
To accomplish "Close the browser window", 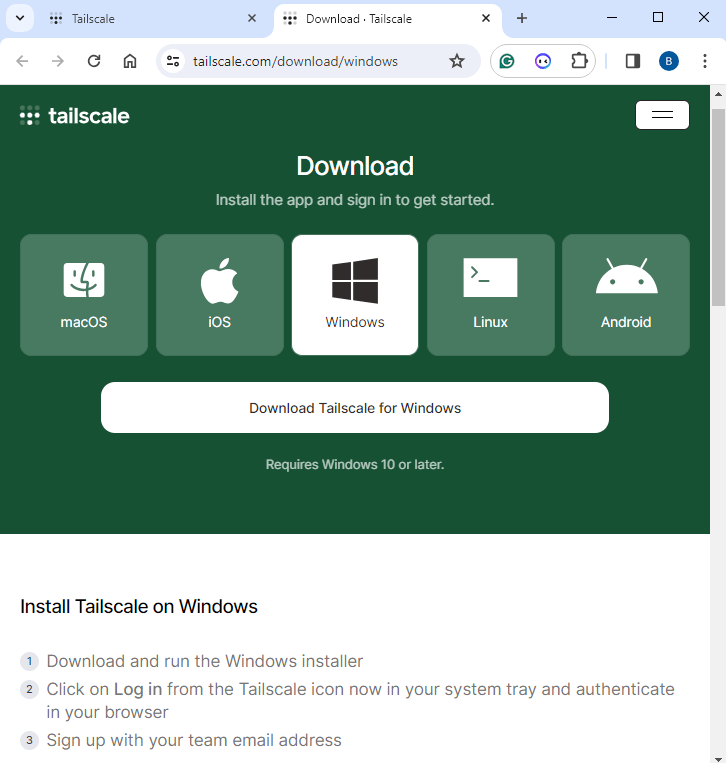I will [x=704, y=18].
